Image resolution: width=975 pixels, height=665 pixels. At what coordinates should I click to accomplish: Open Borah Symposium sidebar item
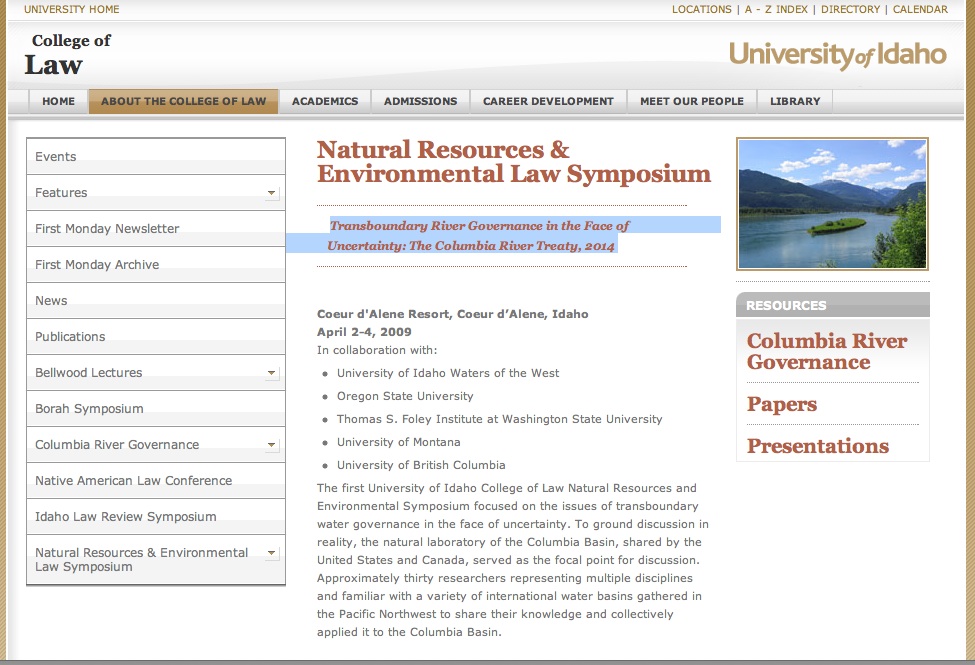[x=155, y=409]
